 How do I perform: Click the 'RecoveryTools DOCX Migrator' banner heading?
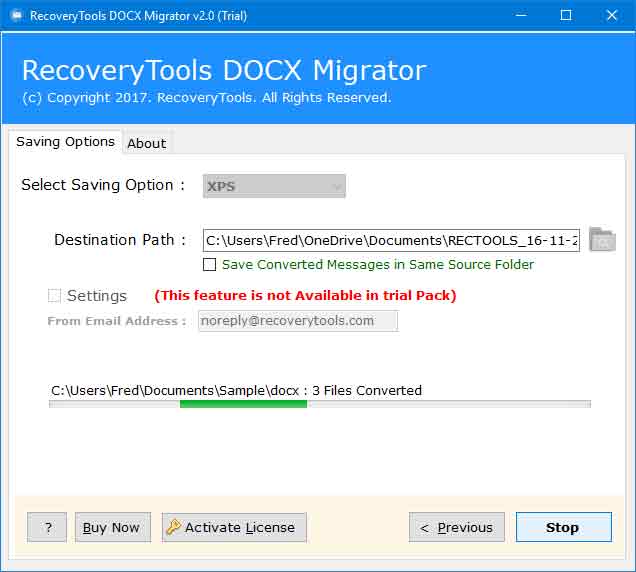tap(224, 70)
